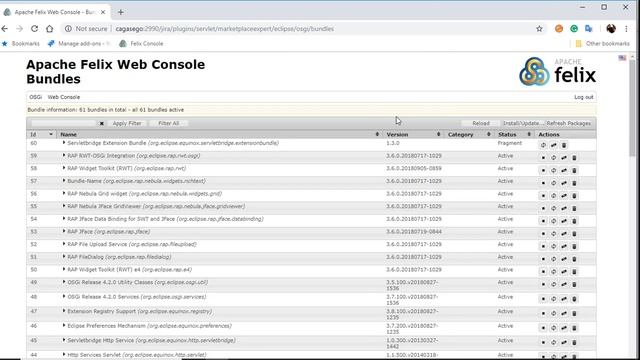Click the Apache Felix logo
640x360 pixels.
pyautogui.click(x=557, y=71)
